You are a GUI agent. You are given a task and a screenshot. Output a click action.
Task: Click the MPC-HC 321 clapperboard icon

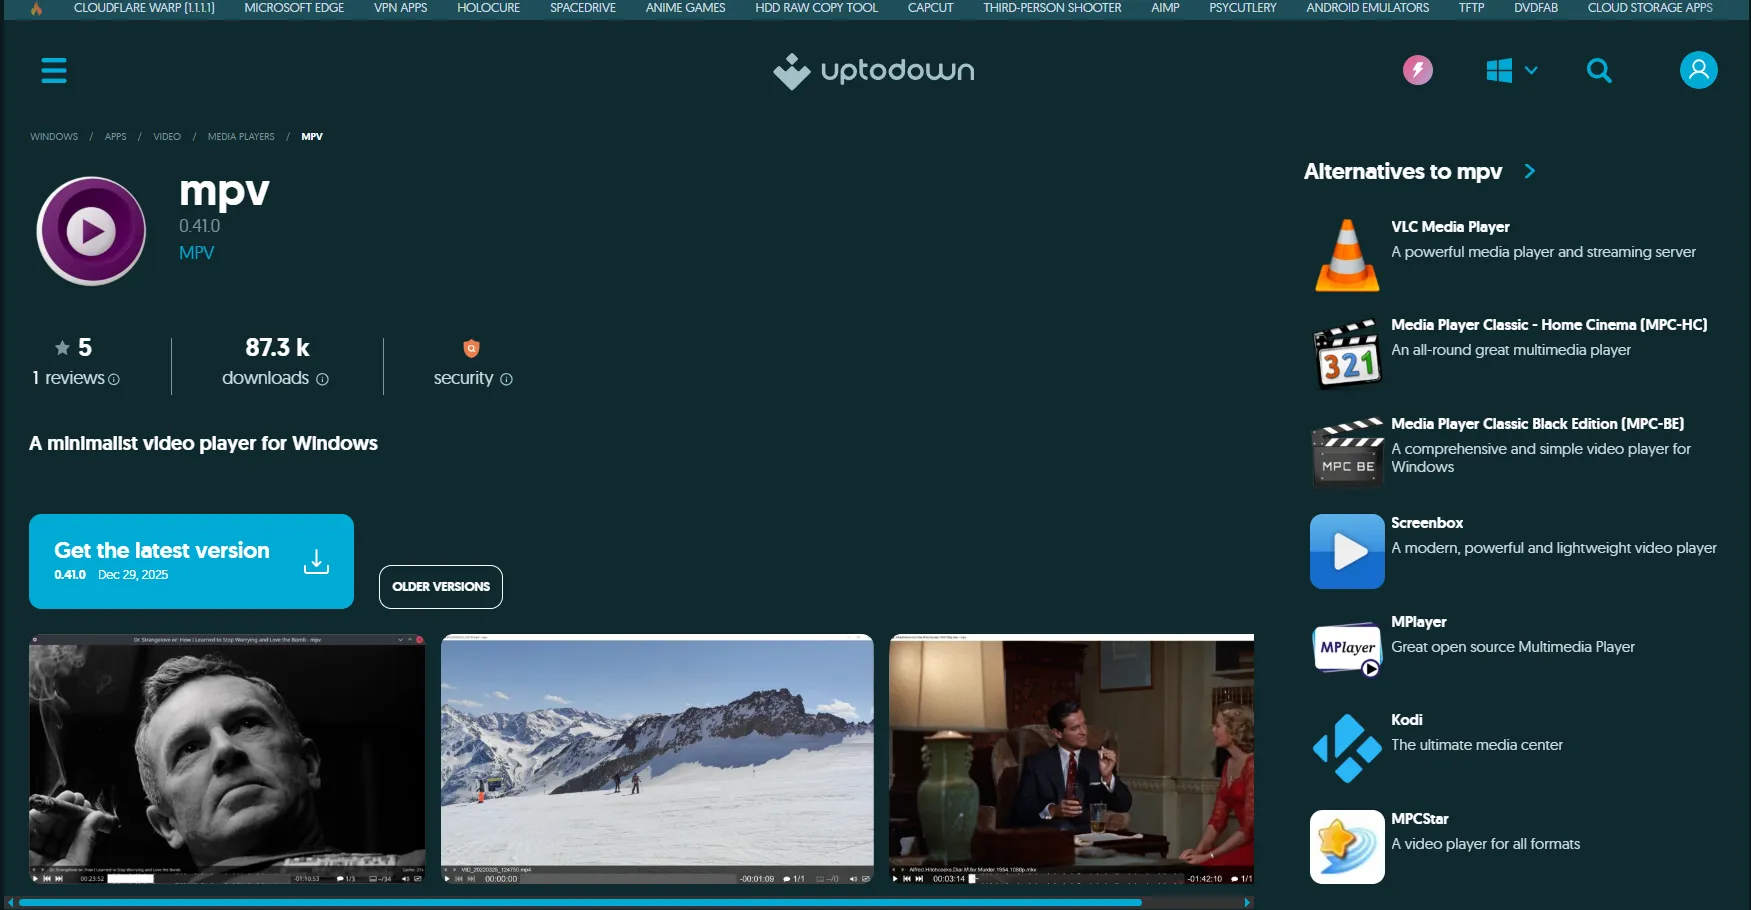coord(1347,354)
